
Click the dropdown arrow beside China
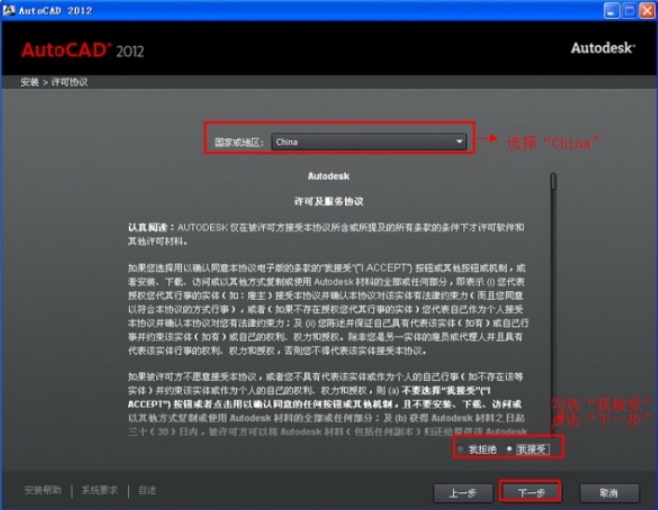click(x=459, y=142)
